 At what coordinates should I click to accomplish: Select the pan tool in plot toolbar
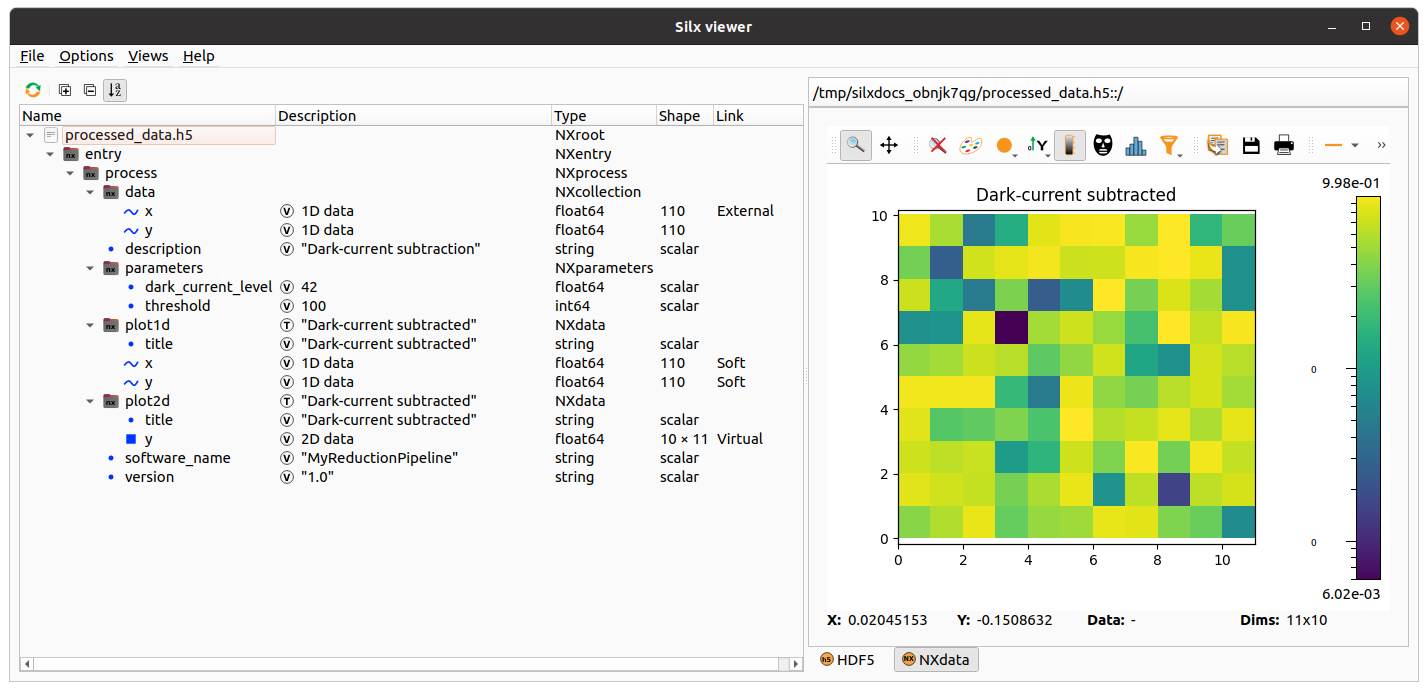click(889, 146)
